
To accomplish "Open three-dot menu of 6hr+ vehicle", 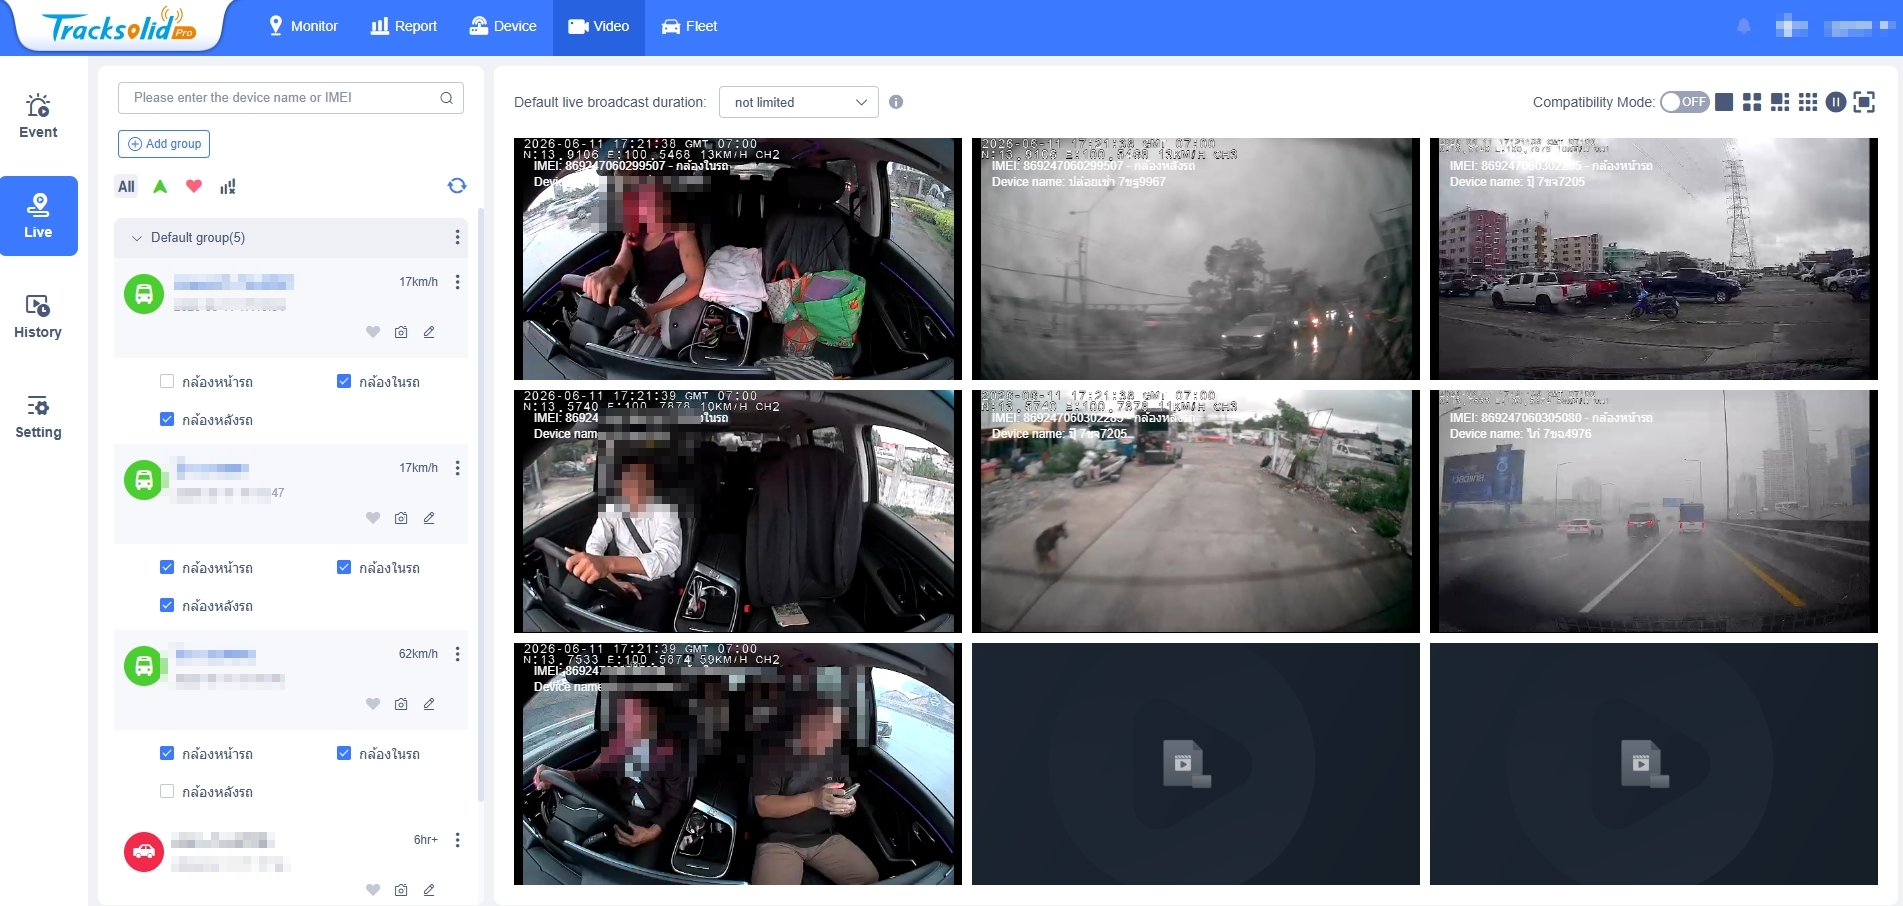I will (x=458, y=840).
